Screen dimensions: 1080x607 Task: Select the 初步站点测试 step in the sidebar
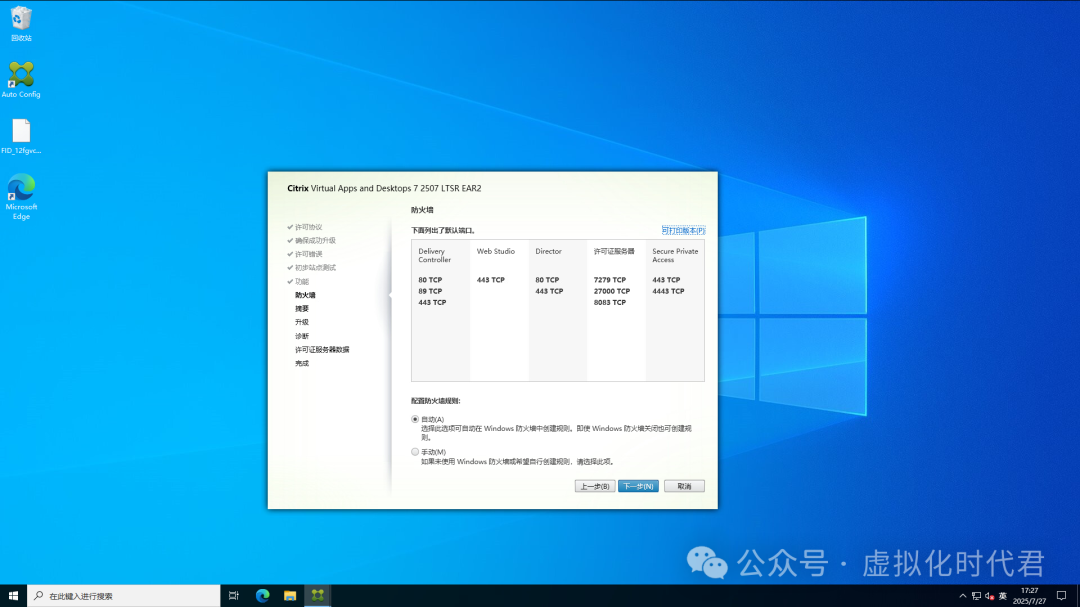(x=315, y=267)
